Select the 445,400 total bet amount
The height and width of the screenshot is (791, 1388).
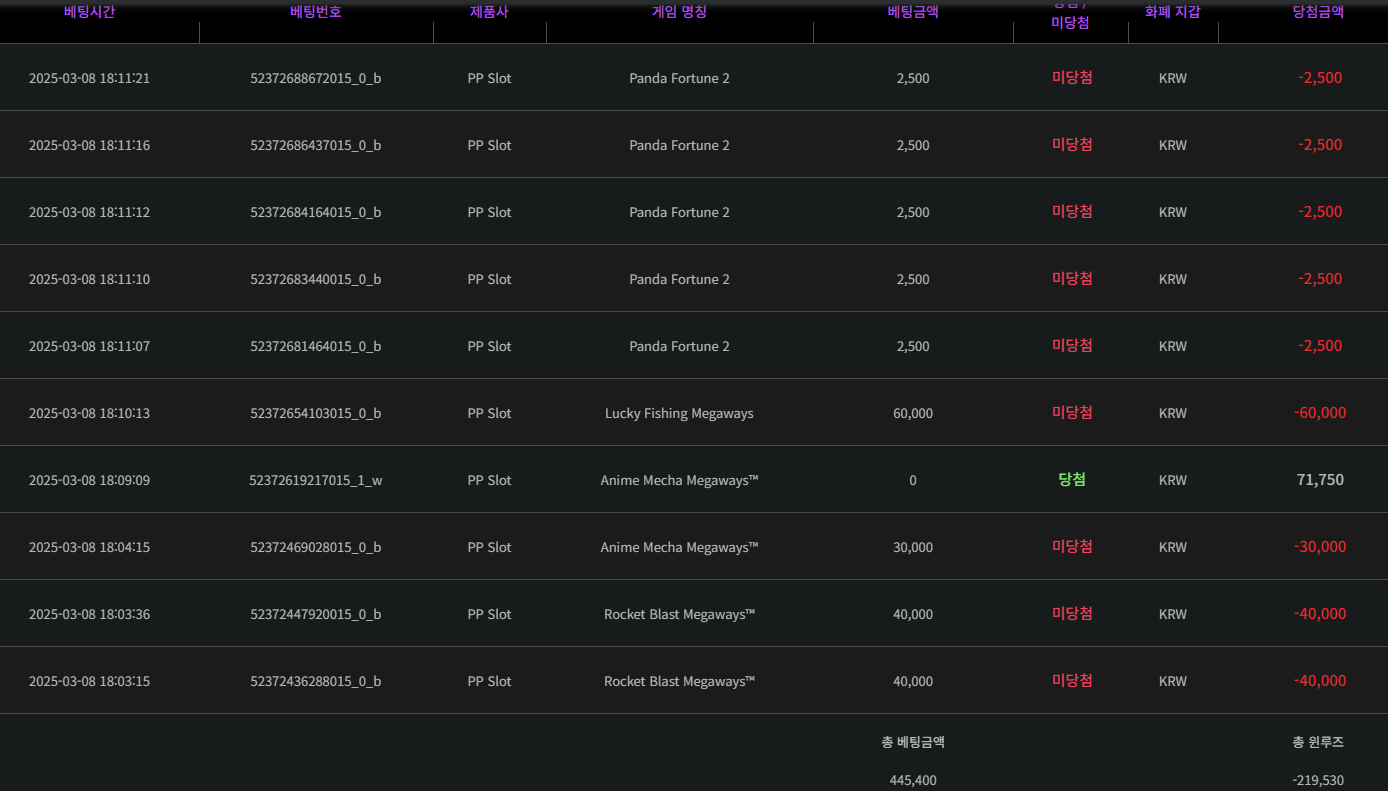(913, 780)
